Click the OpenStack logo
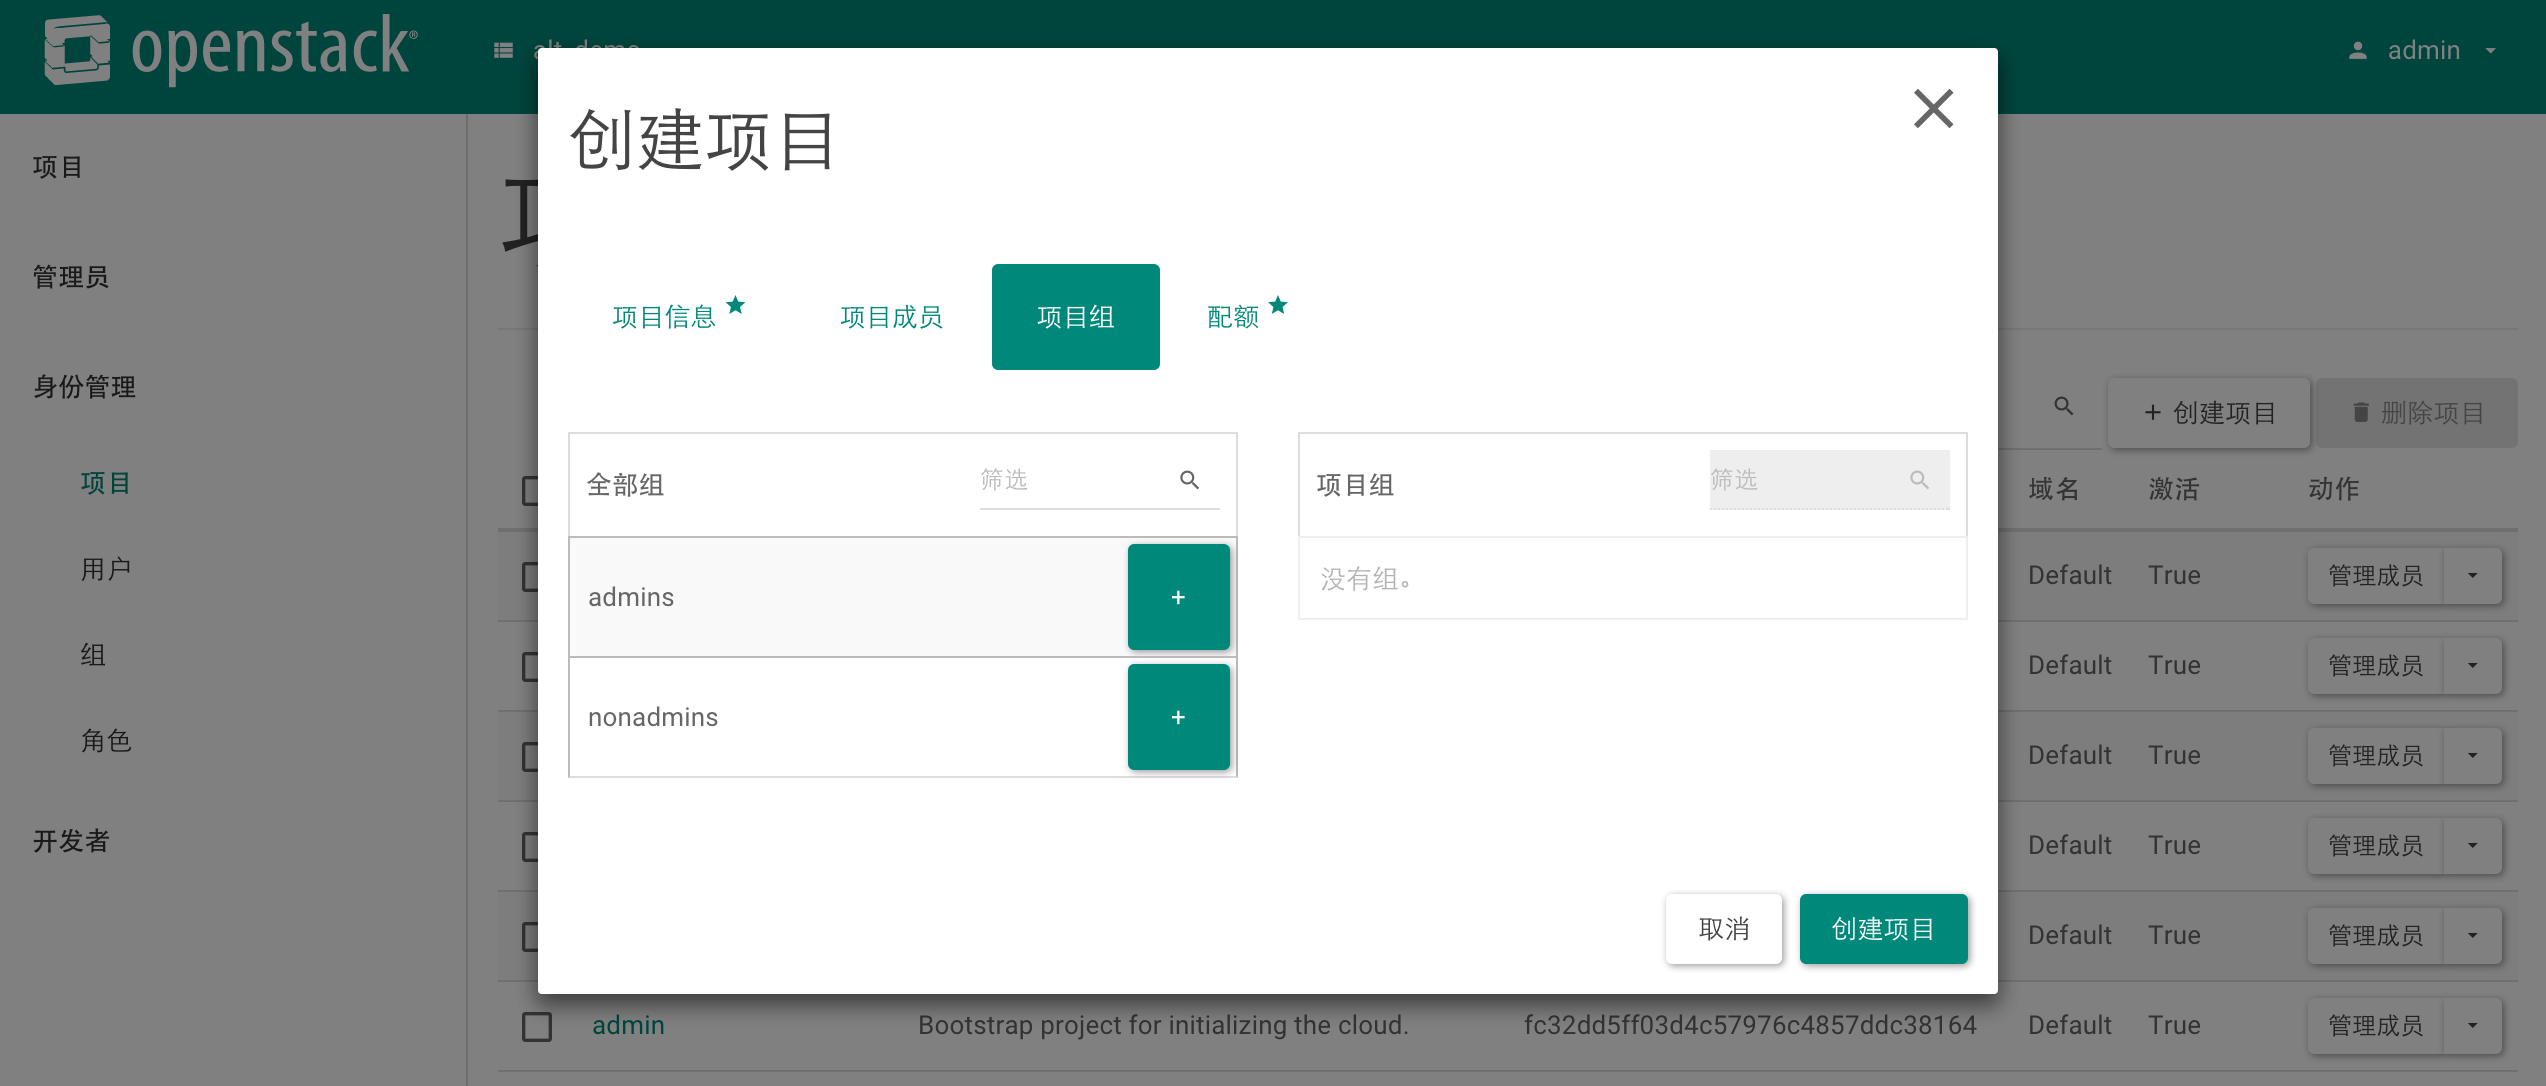 tap(231, 49)
